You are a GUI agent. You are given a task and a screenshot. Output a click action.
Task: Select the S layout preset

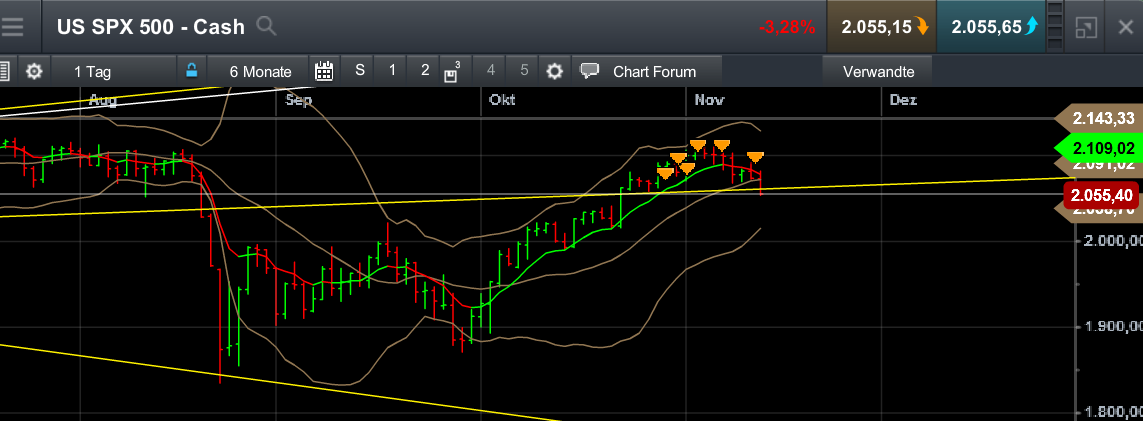point(359,71)
